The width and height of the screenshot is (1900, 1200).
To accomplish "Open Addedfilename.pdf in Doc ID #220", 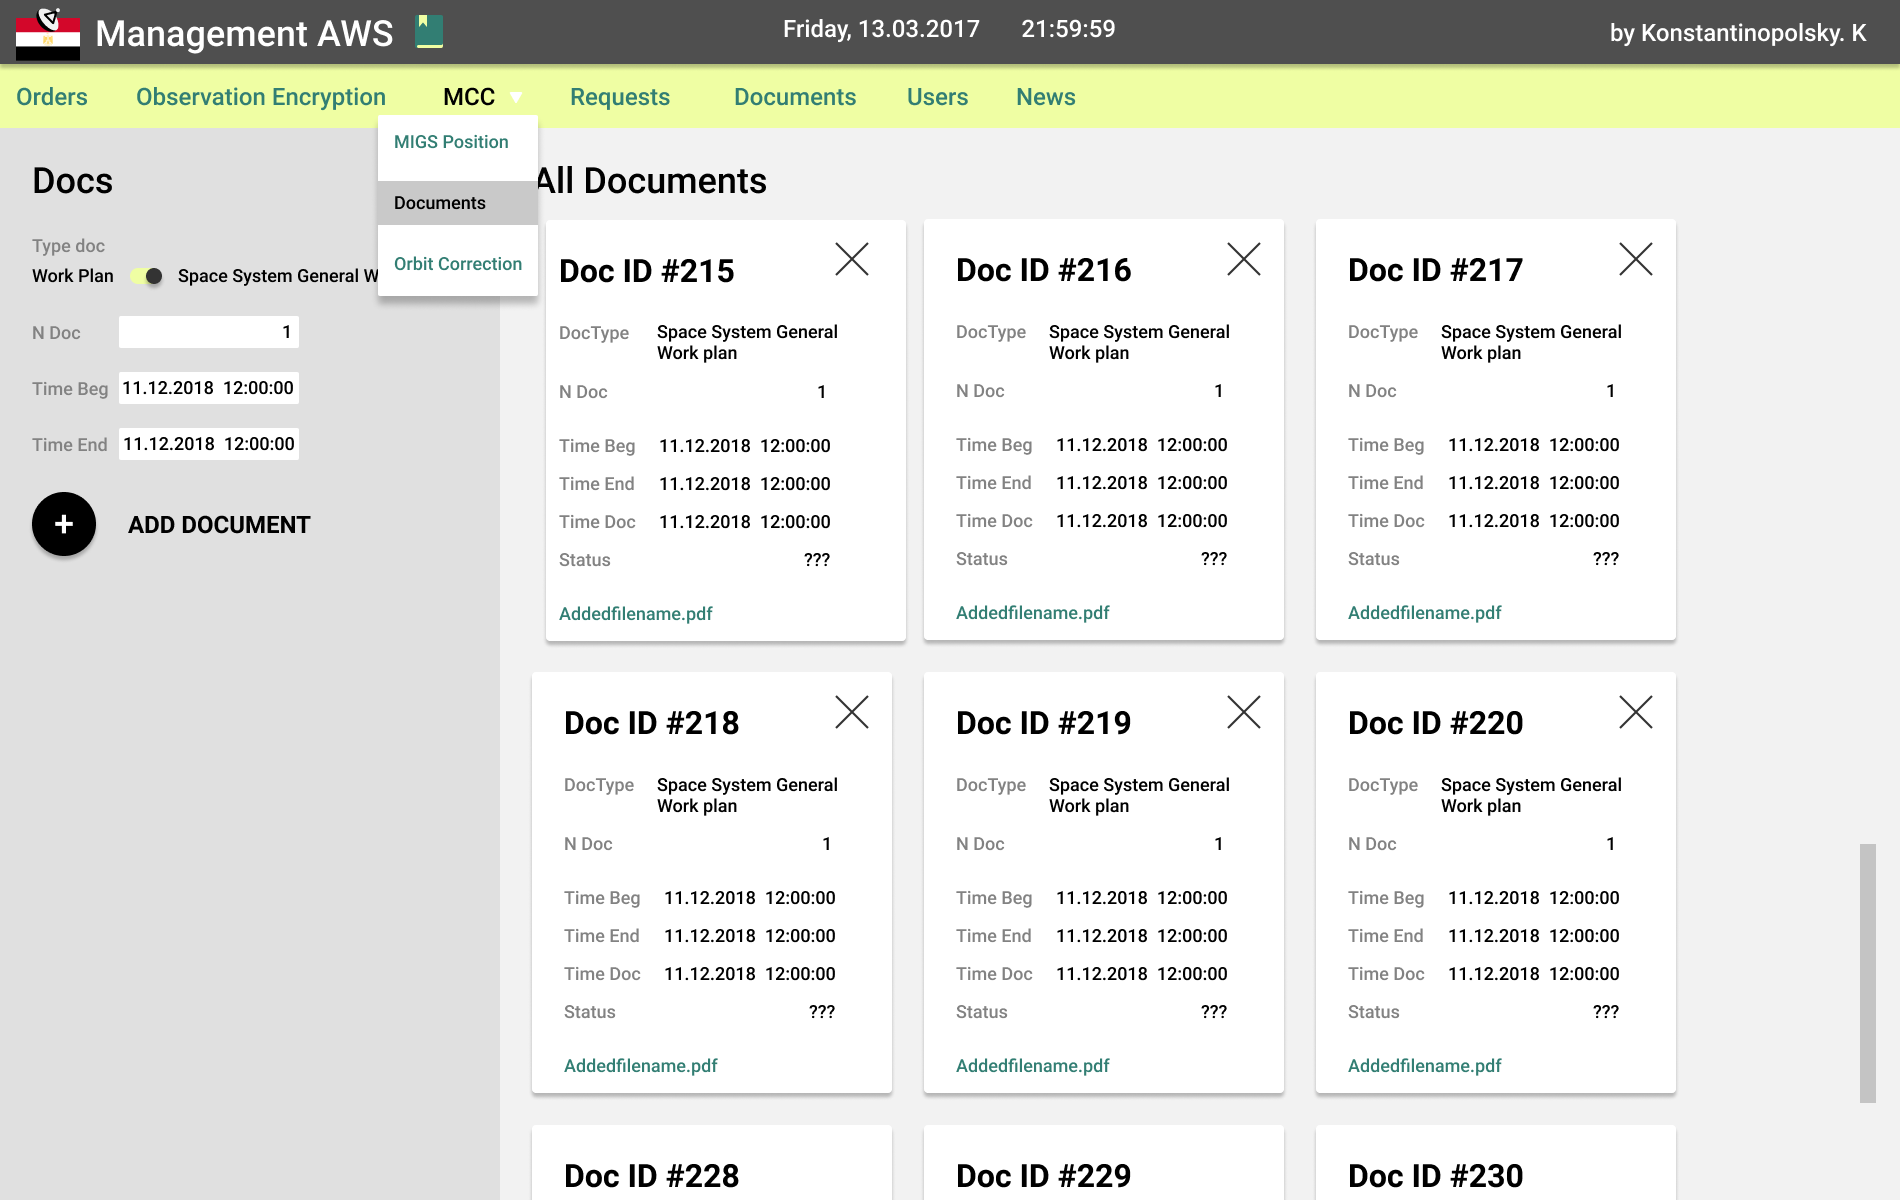I will pyautogui.click(x=1424, y=1066).
